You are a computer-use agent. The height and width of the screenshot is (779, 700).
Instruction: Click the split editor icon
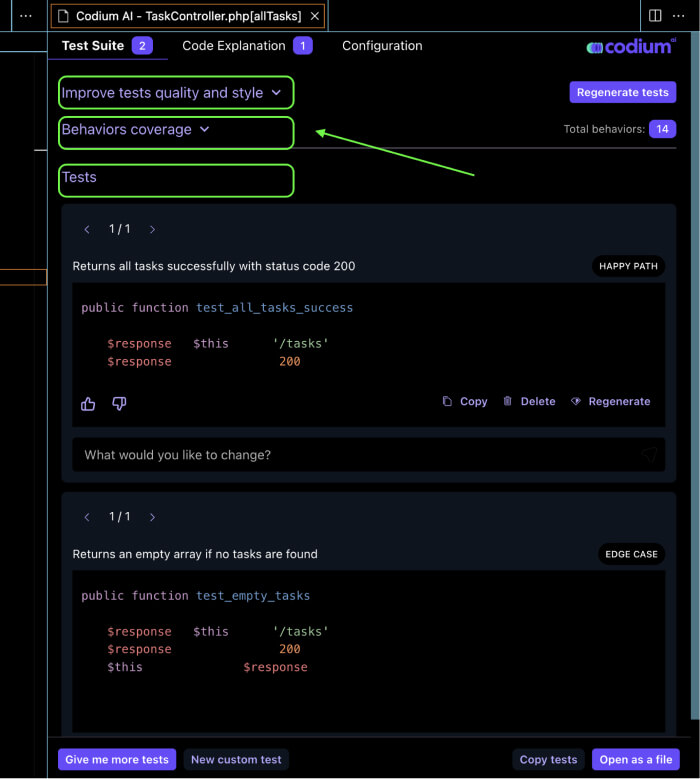655,16
